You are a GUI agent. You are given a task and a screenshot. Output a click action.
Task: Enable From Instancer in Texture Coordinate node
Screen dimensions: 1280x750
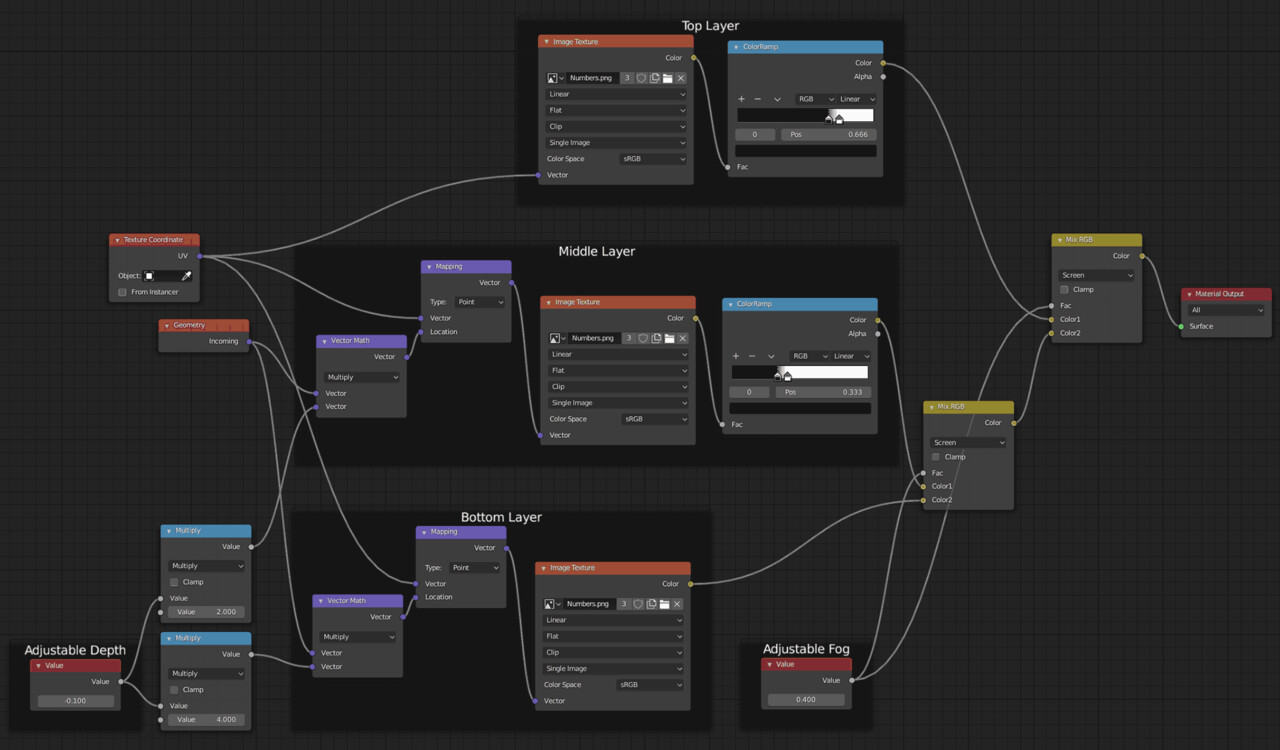(122, 292)
